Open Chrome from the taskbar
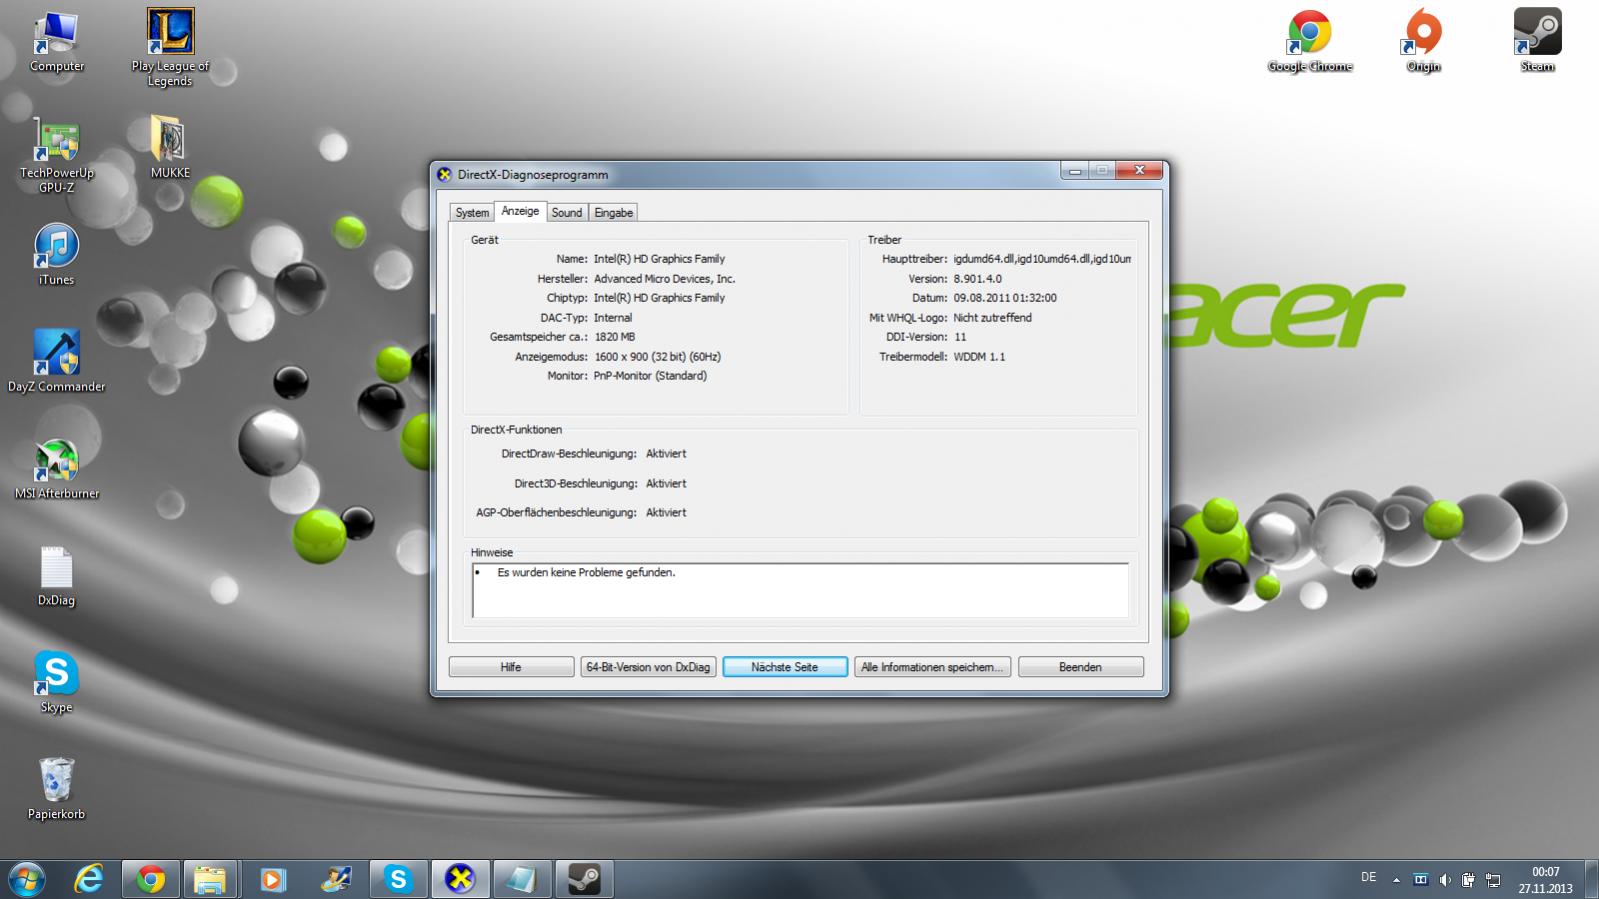Screen dimensions: 1599x899 151,880
